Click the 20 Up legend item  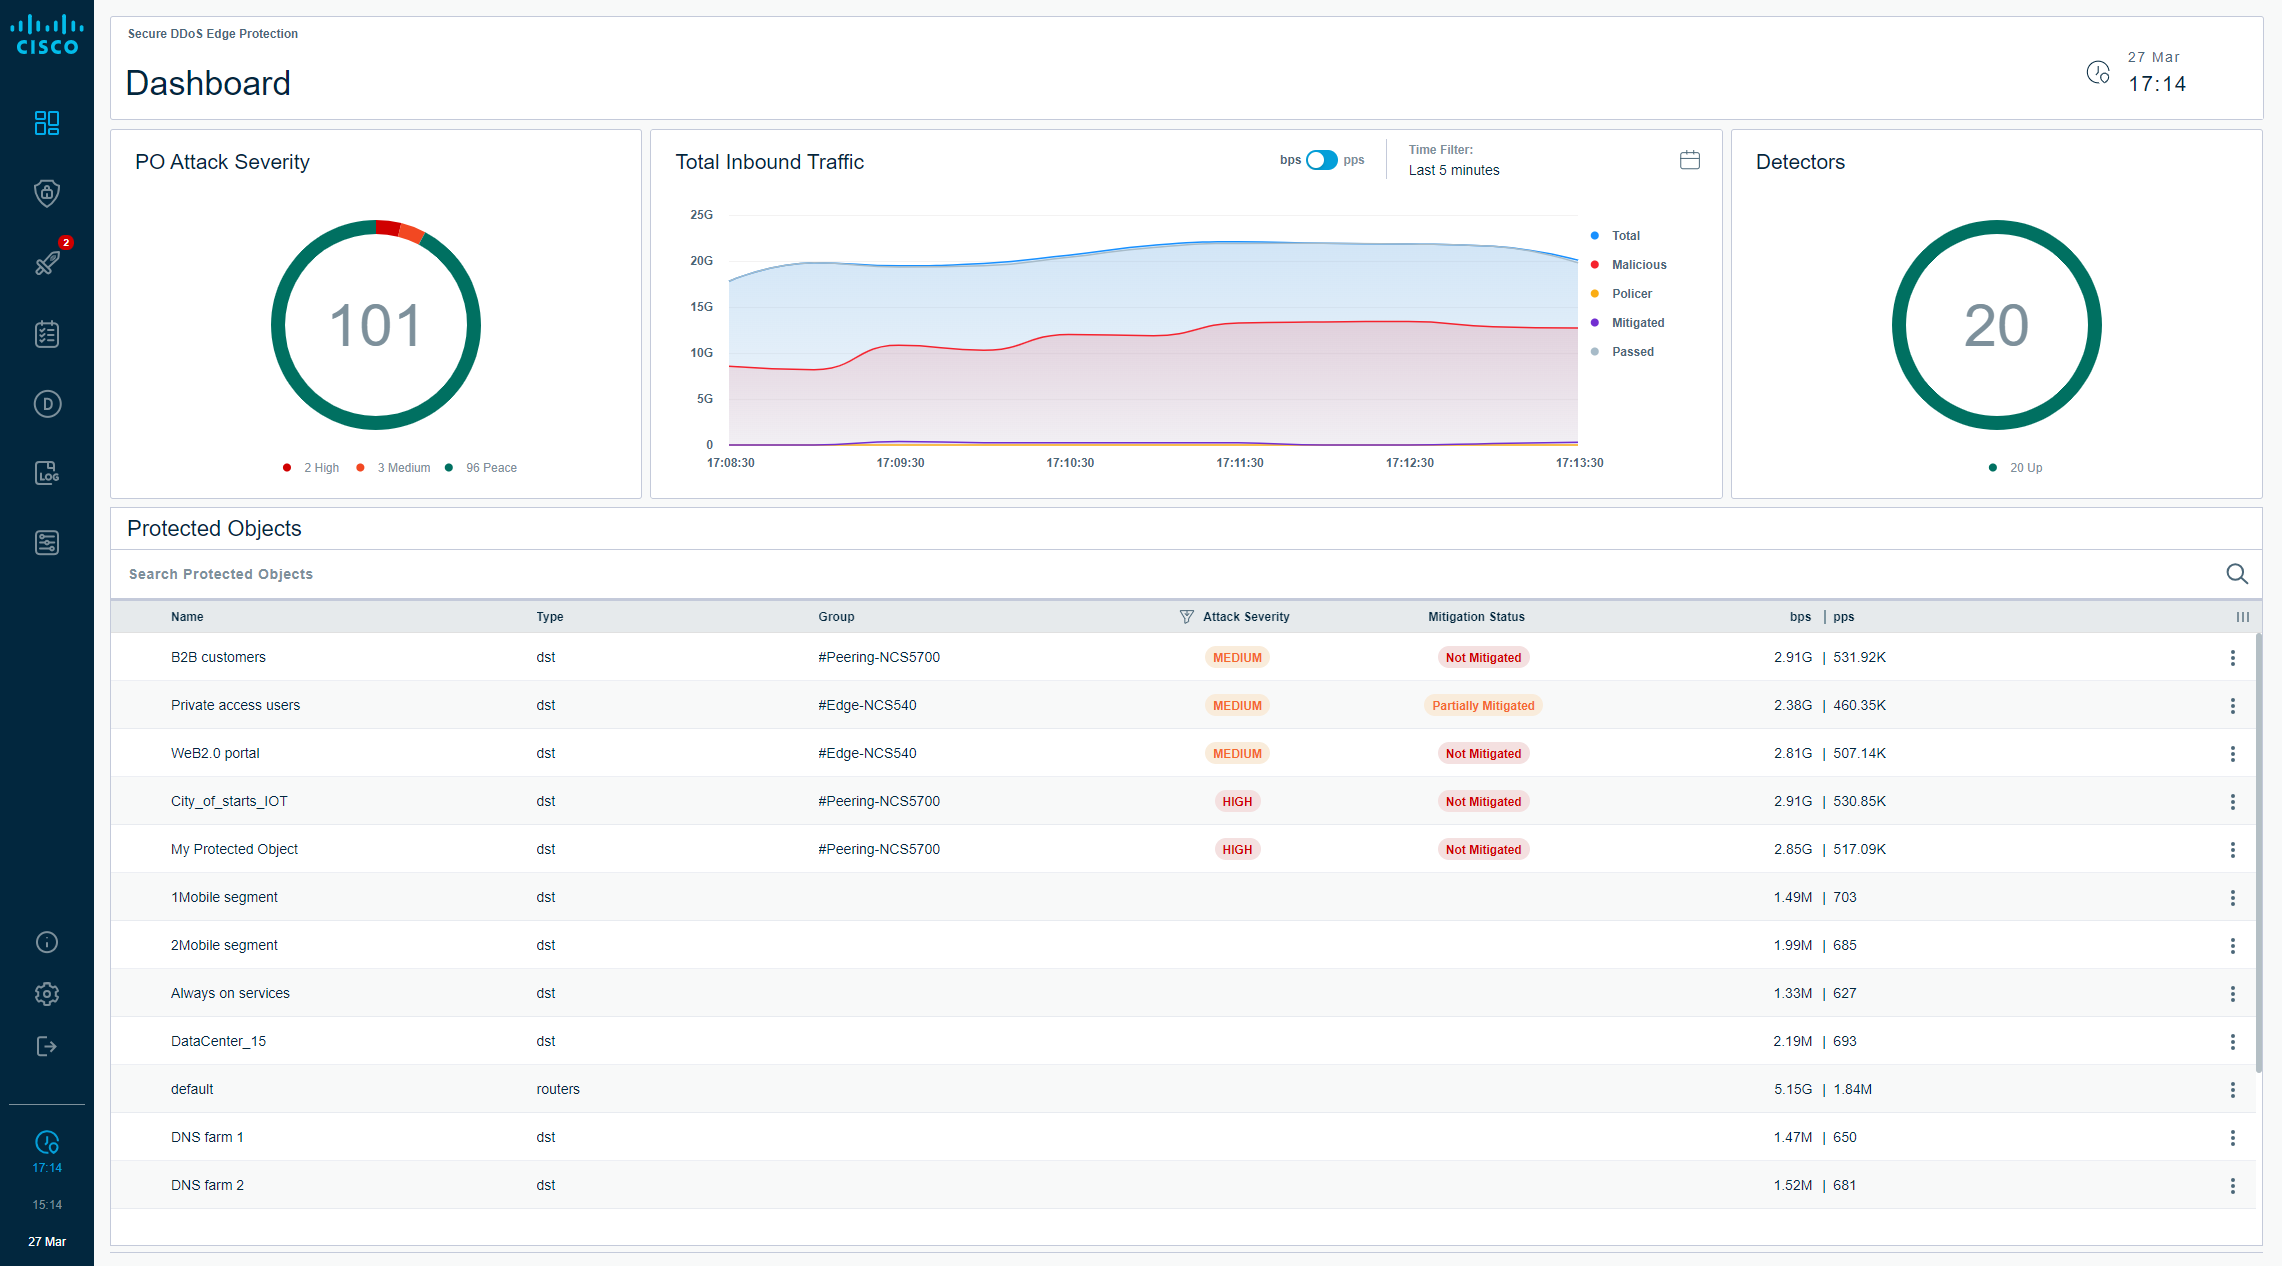(2016, 468)
